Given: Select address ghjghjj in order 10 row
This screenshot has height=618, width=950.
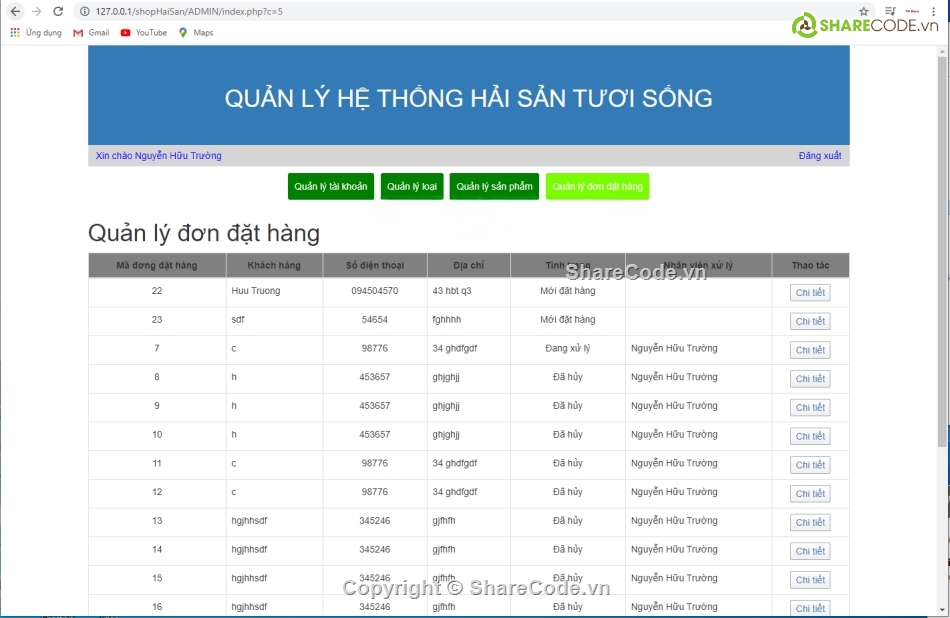Looking at the screenshot, I should click(x=446, y=434).
